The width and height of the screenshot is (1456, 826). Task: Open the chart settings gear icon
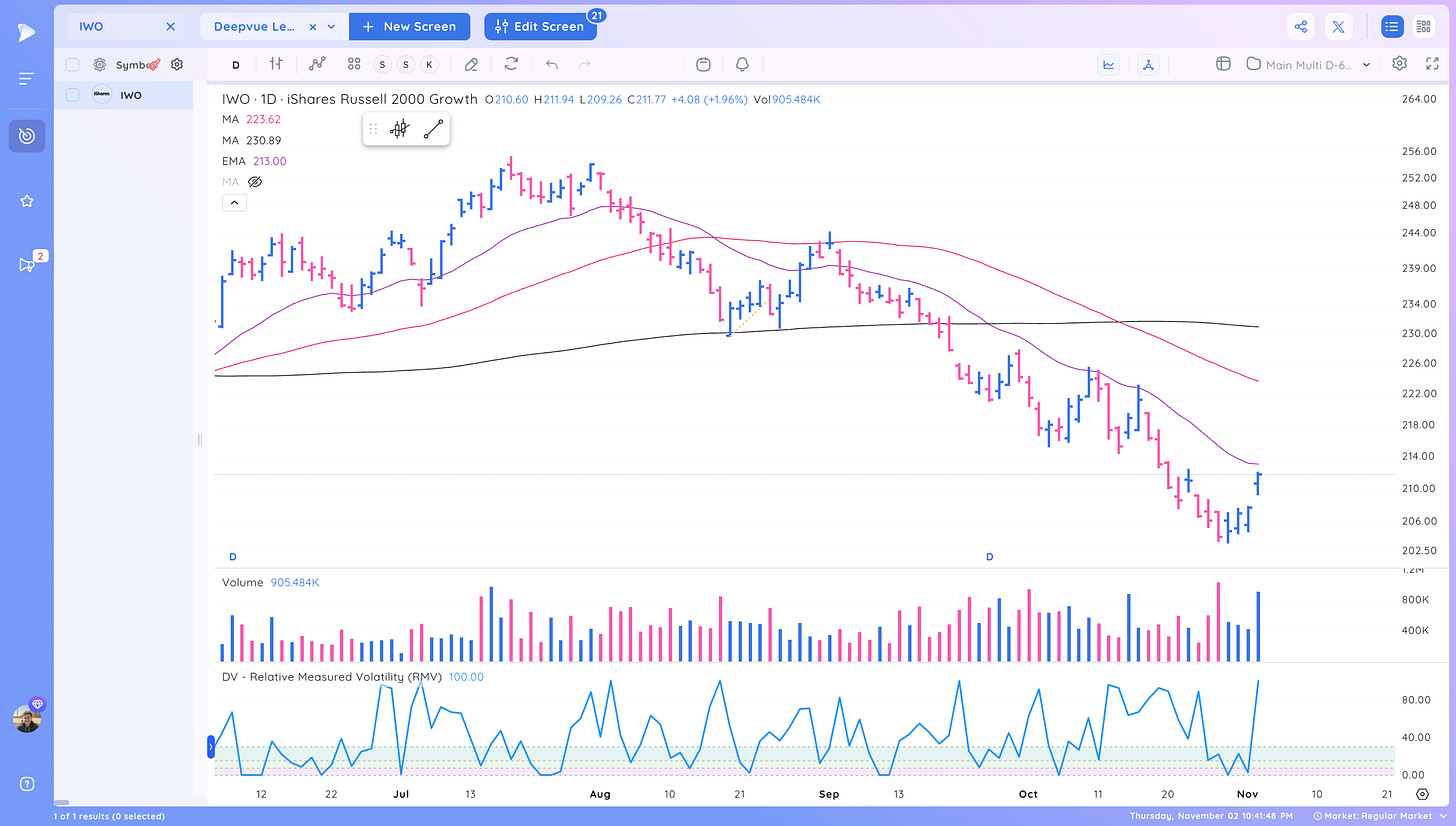coord(1399,64)
